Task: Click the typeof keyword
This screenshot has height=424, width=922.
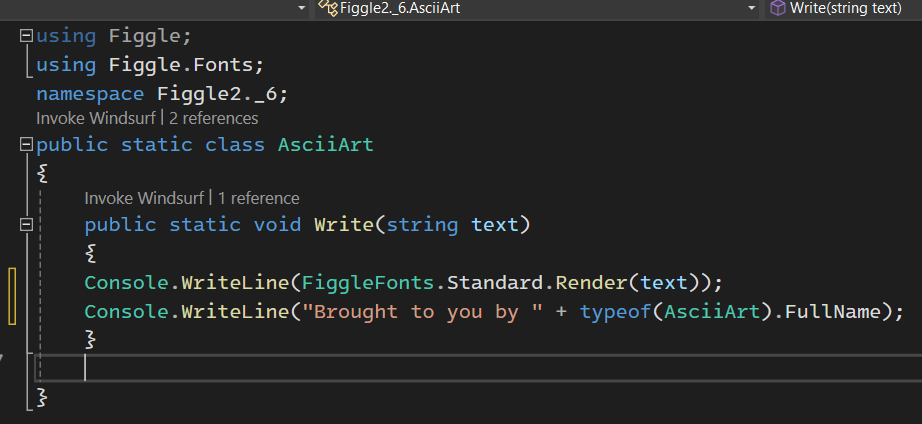Action: click(x=615, y=312)
